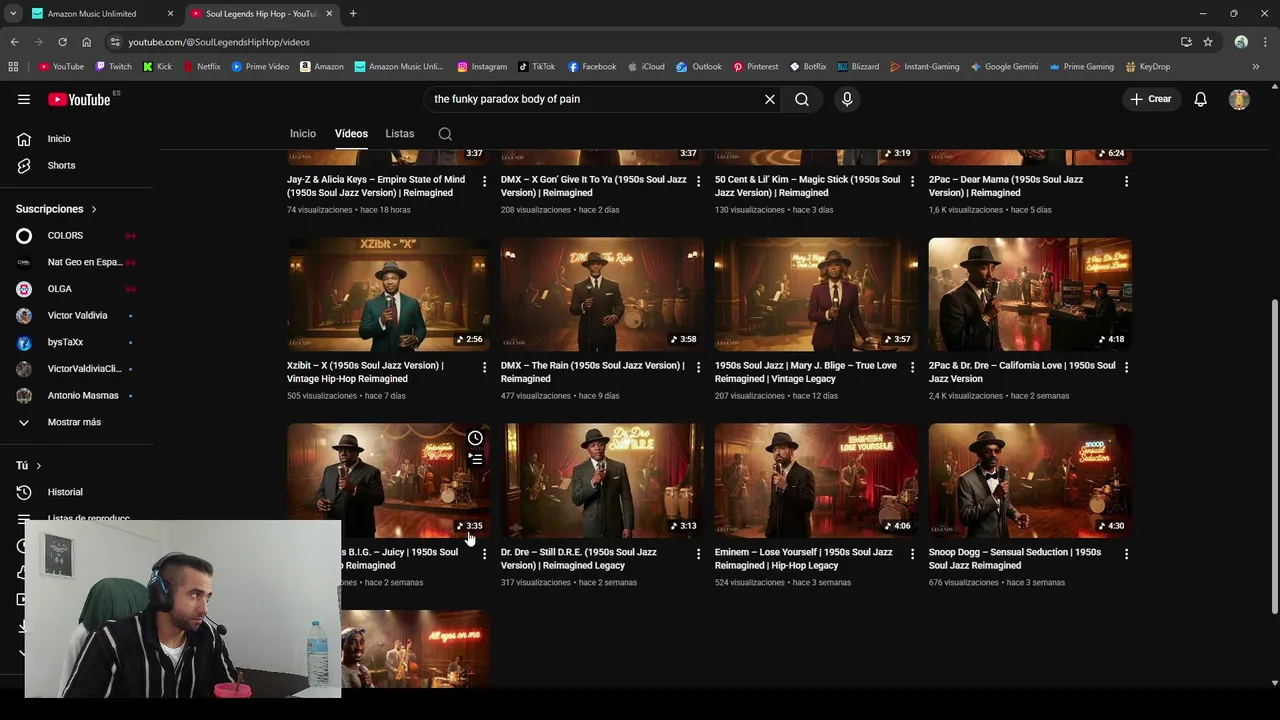Image resolution: width=1280 pixels, height=720 pixels.
Task: Click the page vertical scrollbar thumb
Action: coord(1274,455)
